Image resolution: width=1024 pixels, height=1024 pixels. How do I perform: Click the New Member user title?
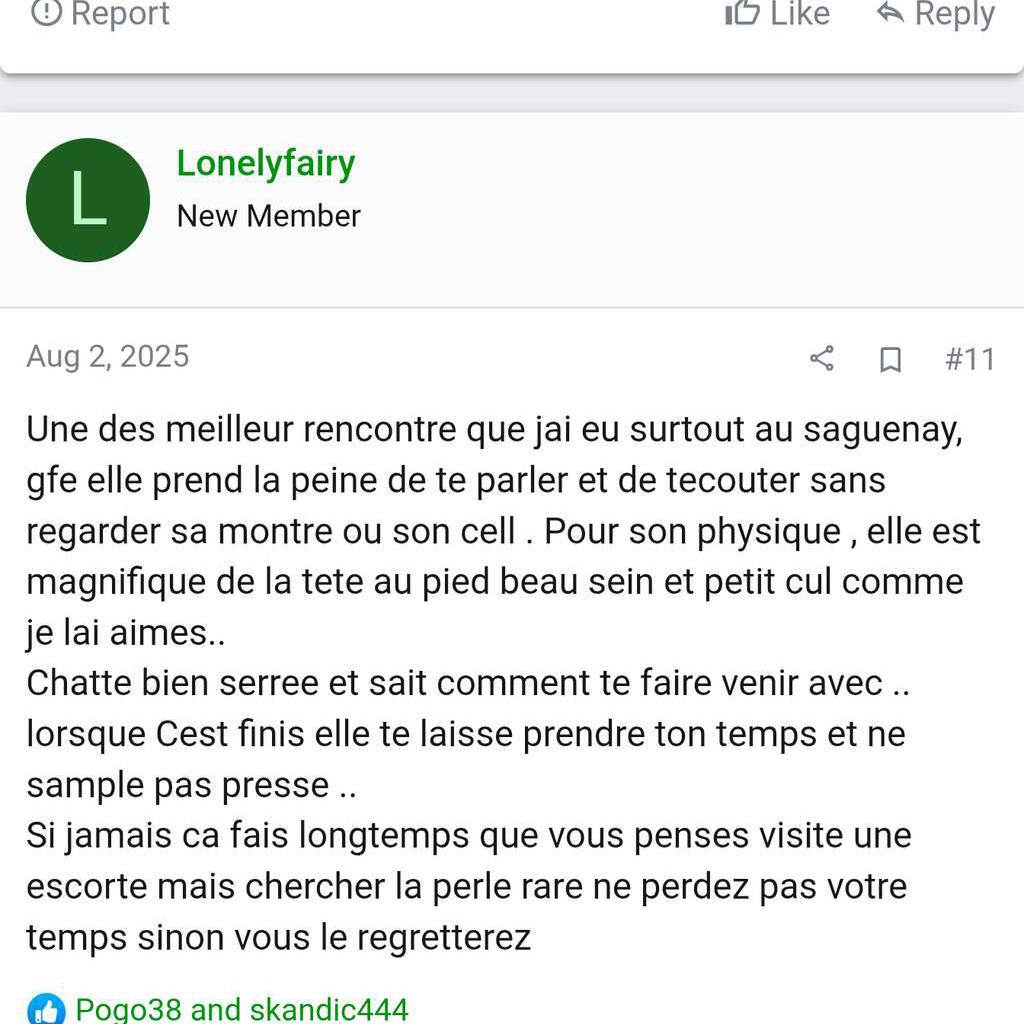click(x=268, y=216)
